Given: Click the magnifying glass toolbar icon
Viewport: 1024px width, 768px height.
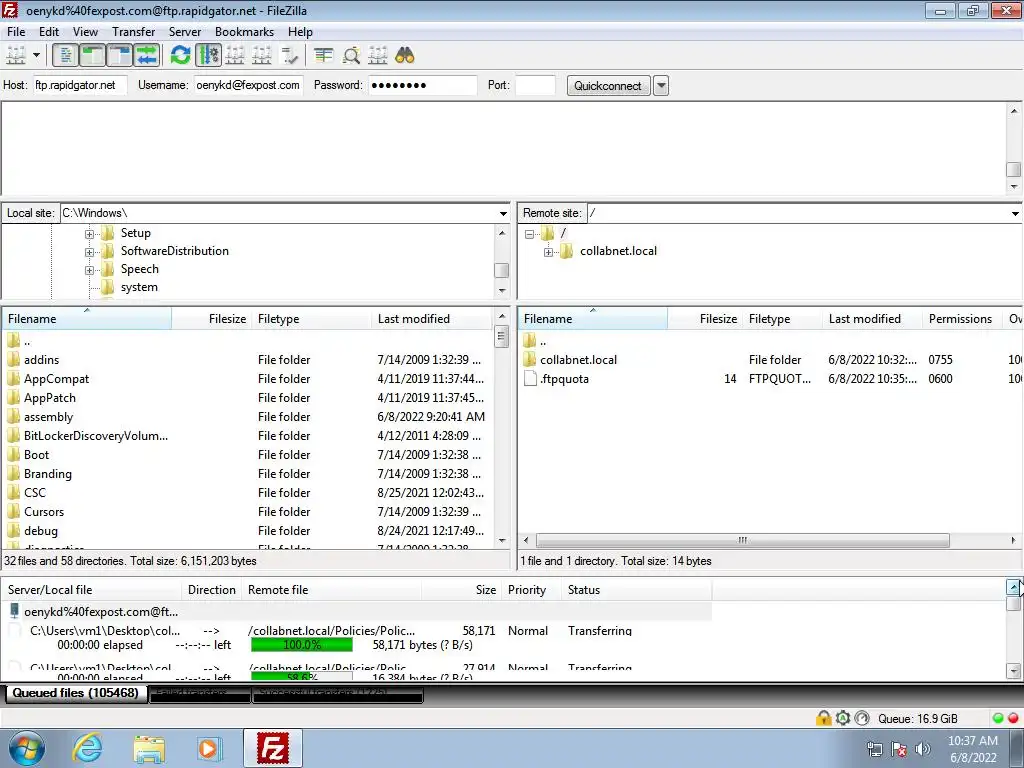Looking at the screenshot, I should [x=351, y=56].
